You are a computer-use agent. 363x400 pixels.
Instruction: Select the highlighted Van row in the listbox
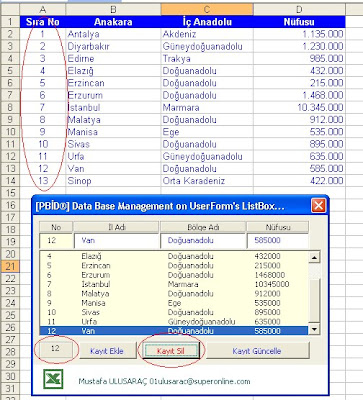(x=174, y=331)
